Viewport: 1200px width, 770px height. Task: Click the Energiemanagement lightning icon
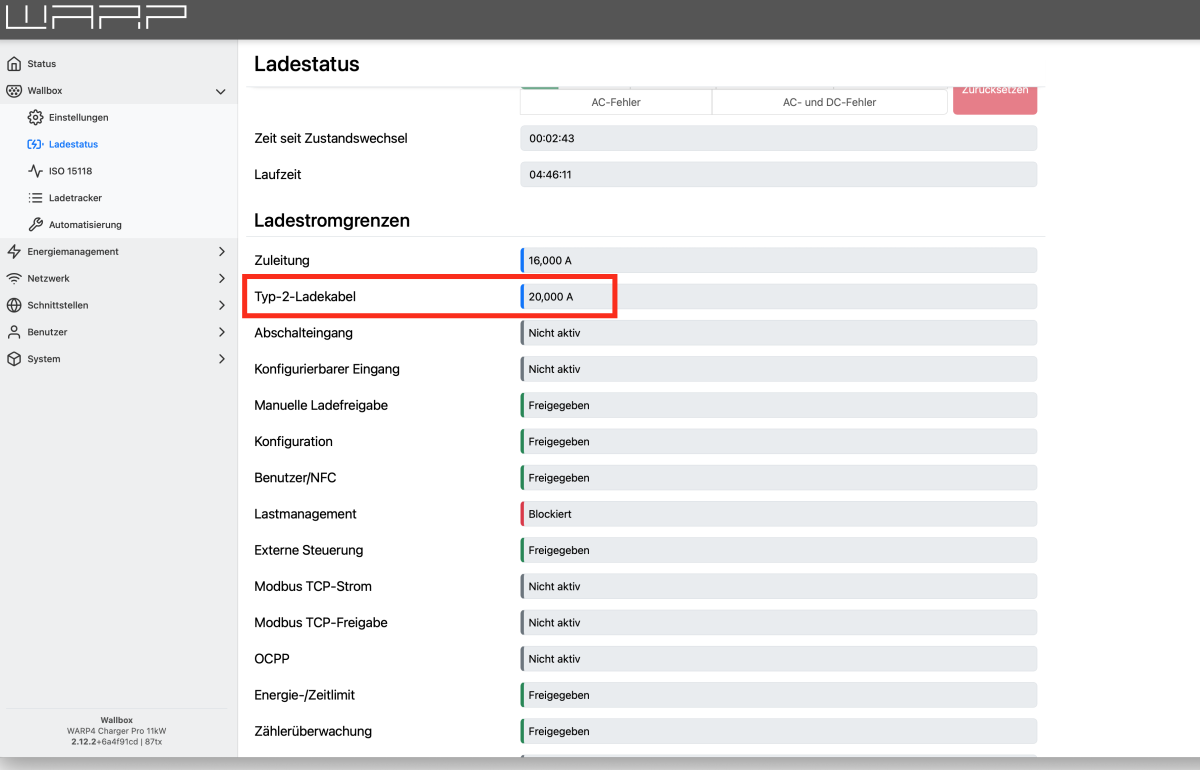click(14, 252)
